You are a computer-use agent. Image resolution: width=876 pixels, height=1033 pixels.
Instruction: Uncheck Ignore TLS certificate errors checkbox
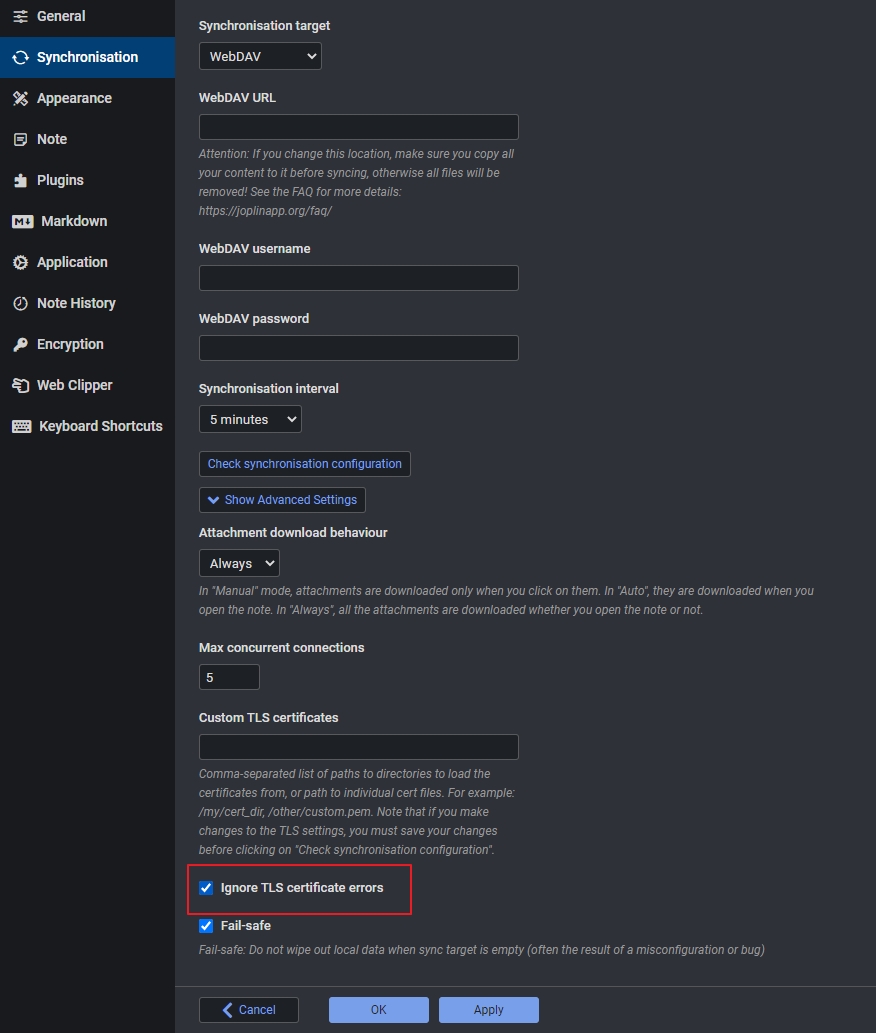[x=206, y=888]
